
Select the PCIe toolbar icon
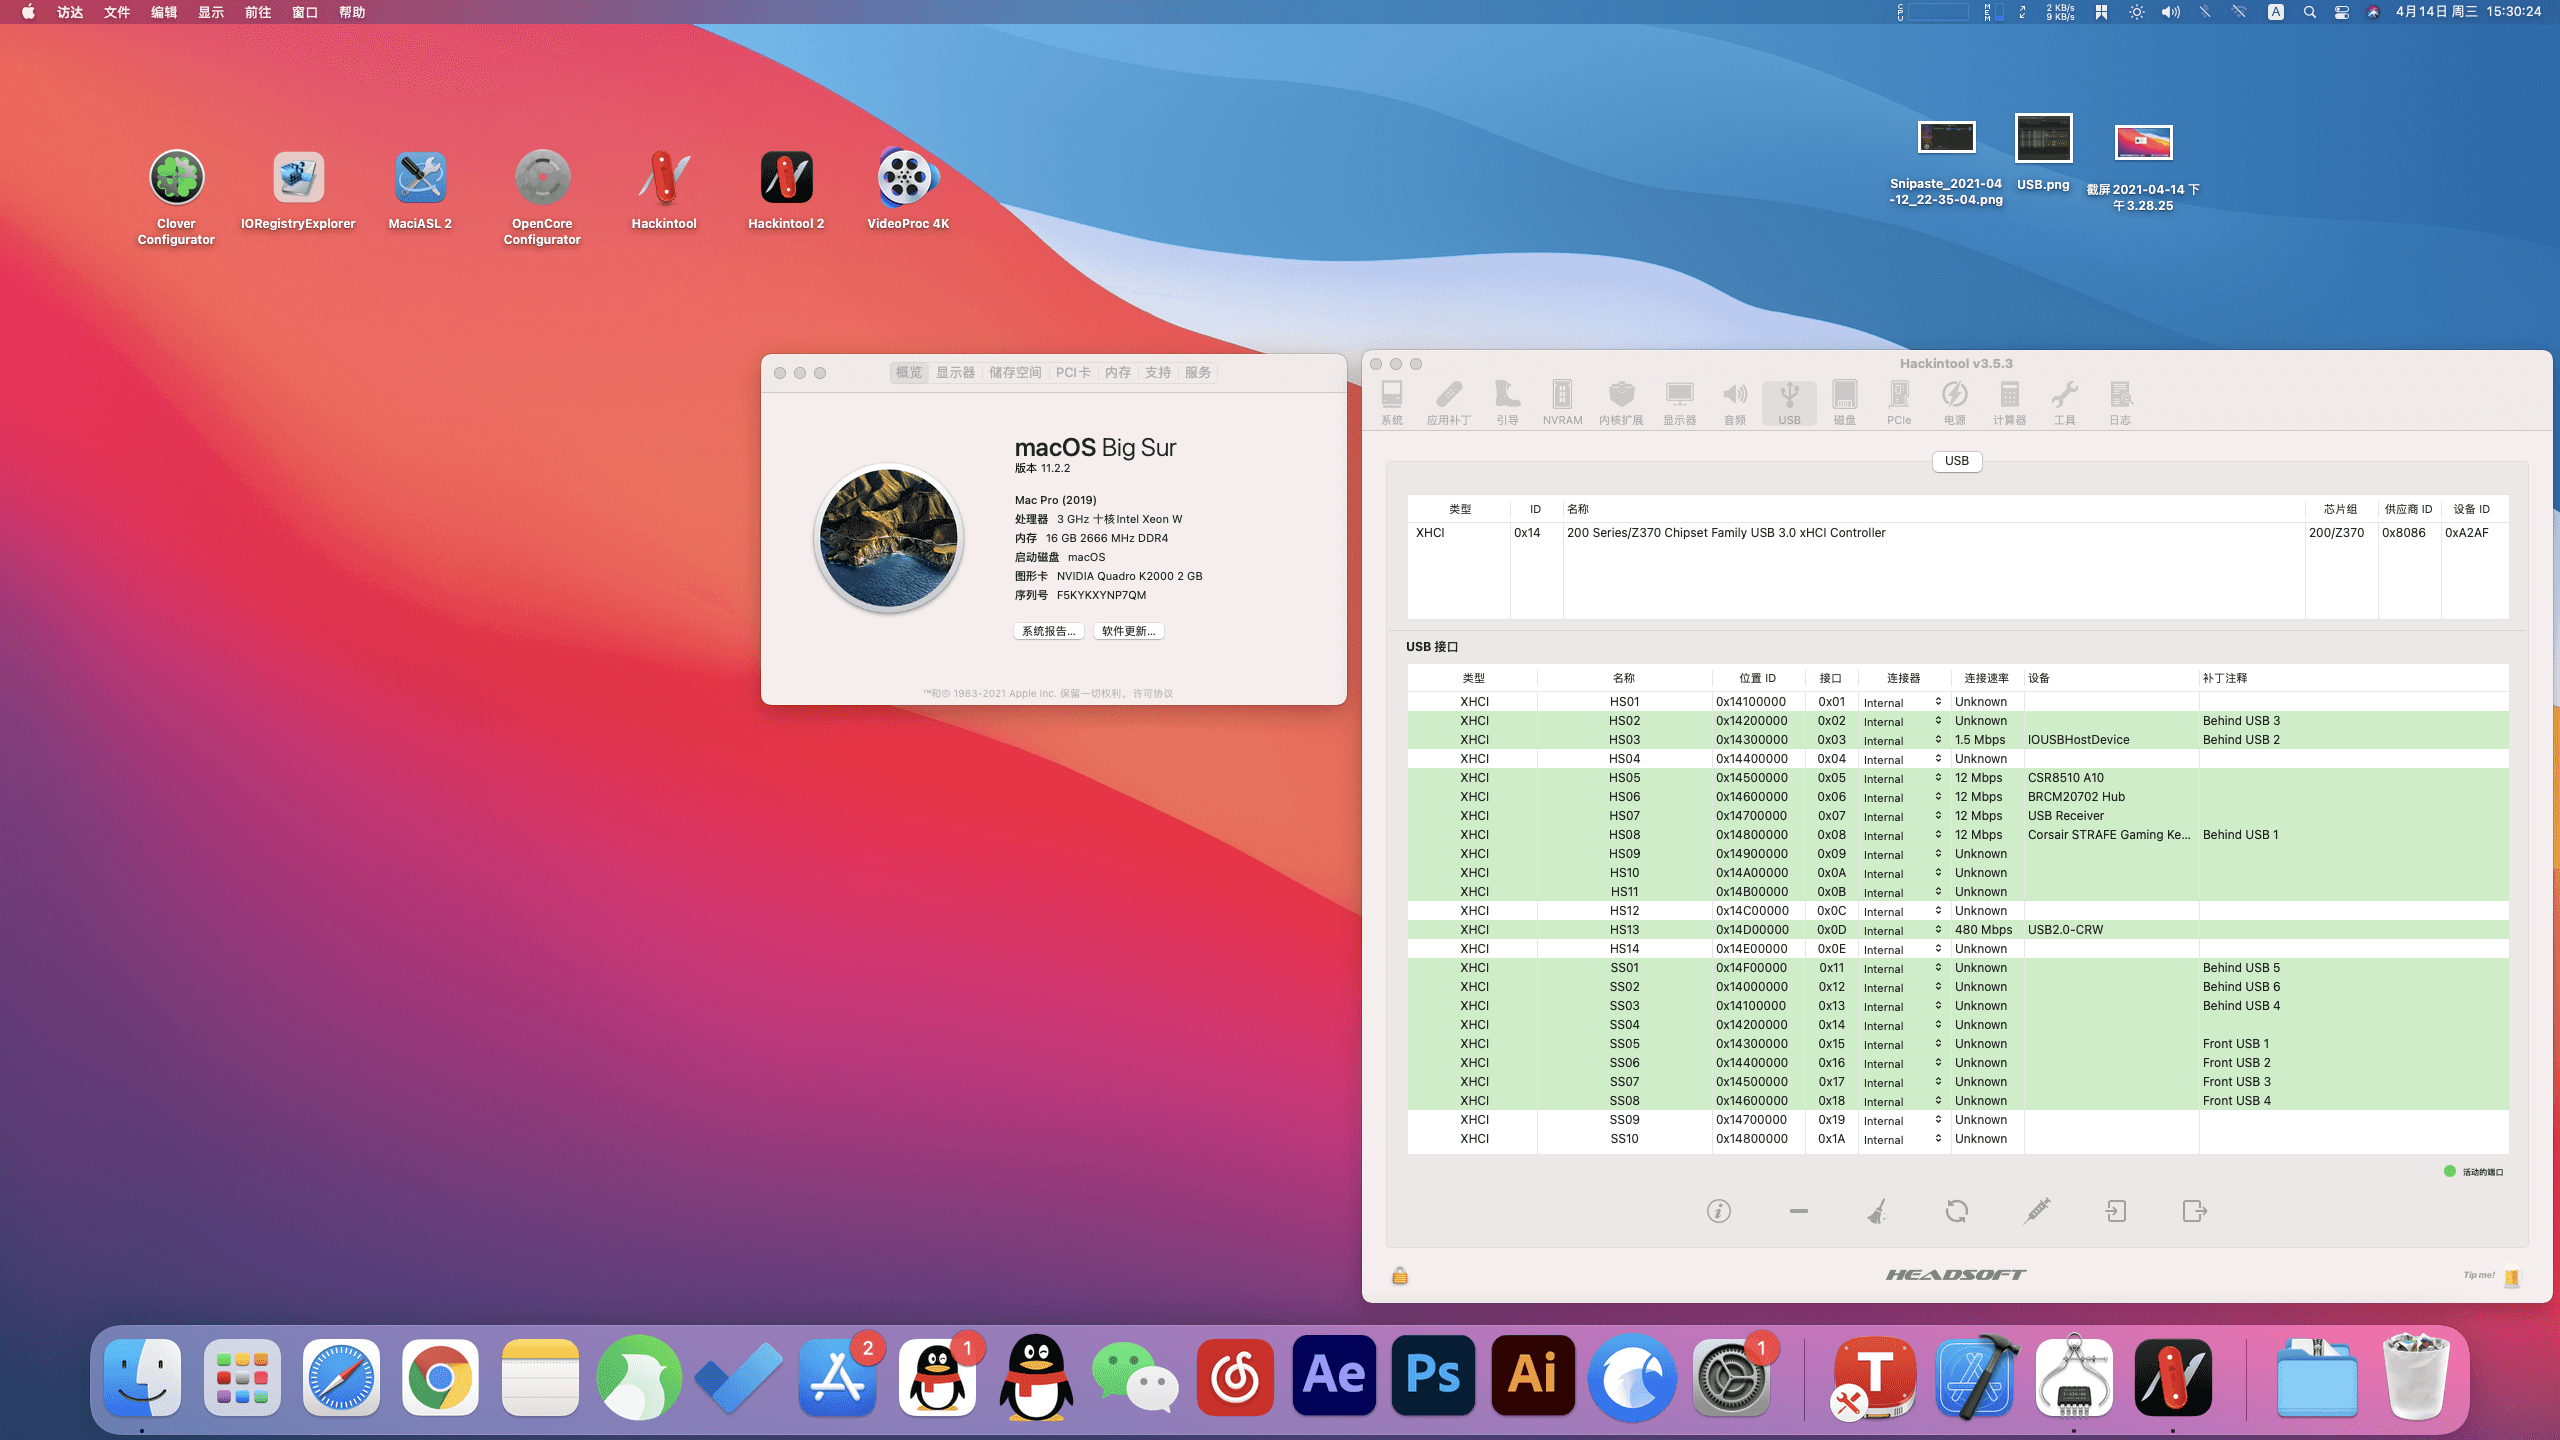[1899, 402]
